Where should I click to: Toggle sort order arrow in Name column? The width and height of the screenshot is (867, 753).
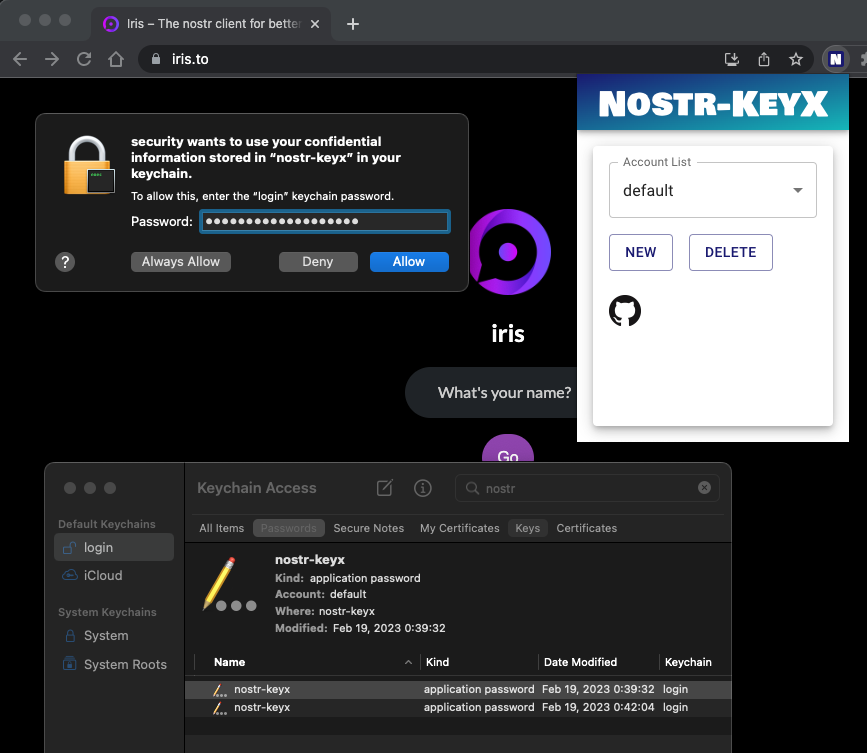[408, 662]
